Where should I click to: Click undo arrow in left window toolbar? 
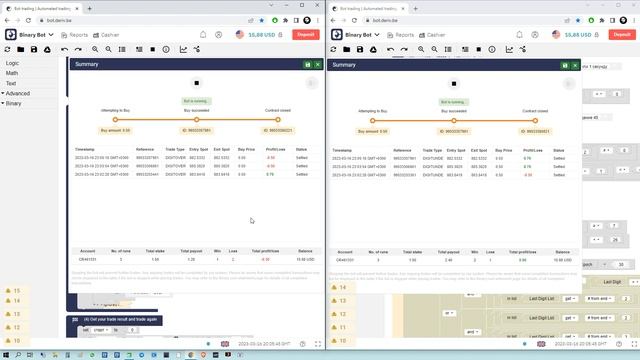coord(64,49)
